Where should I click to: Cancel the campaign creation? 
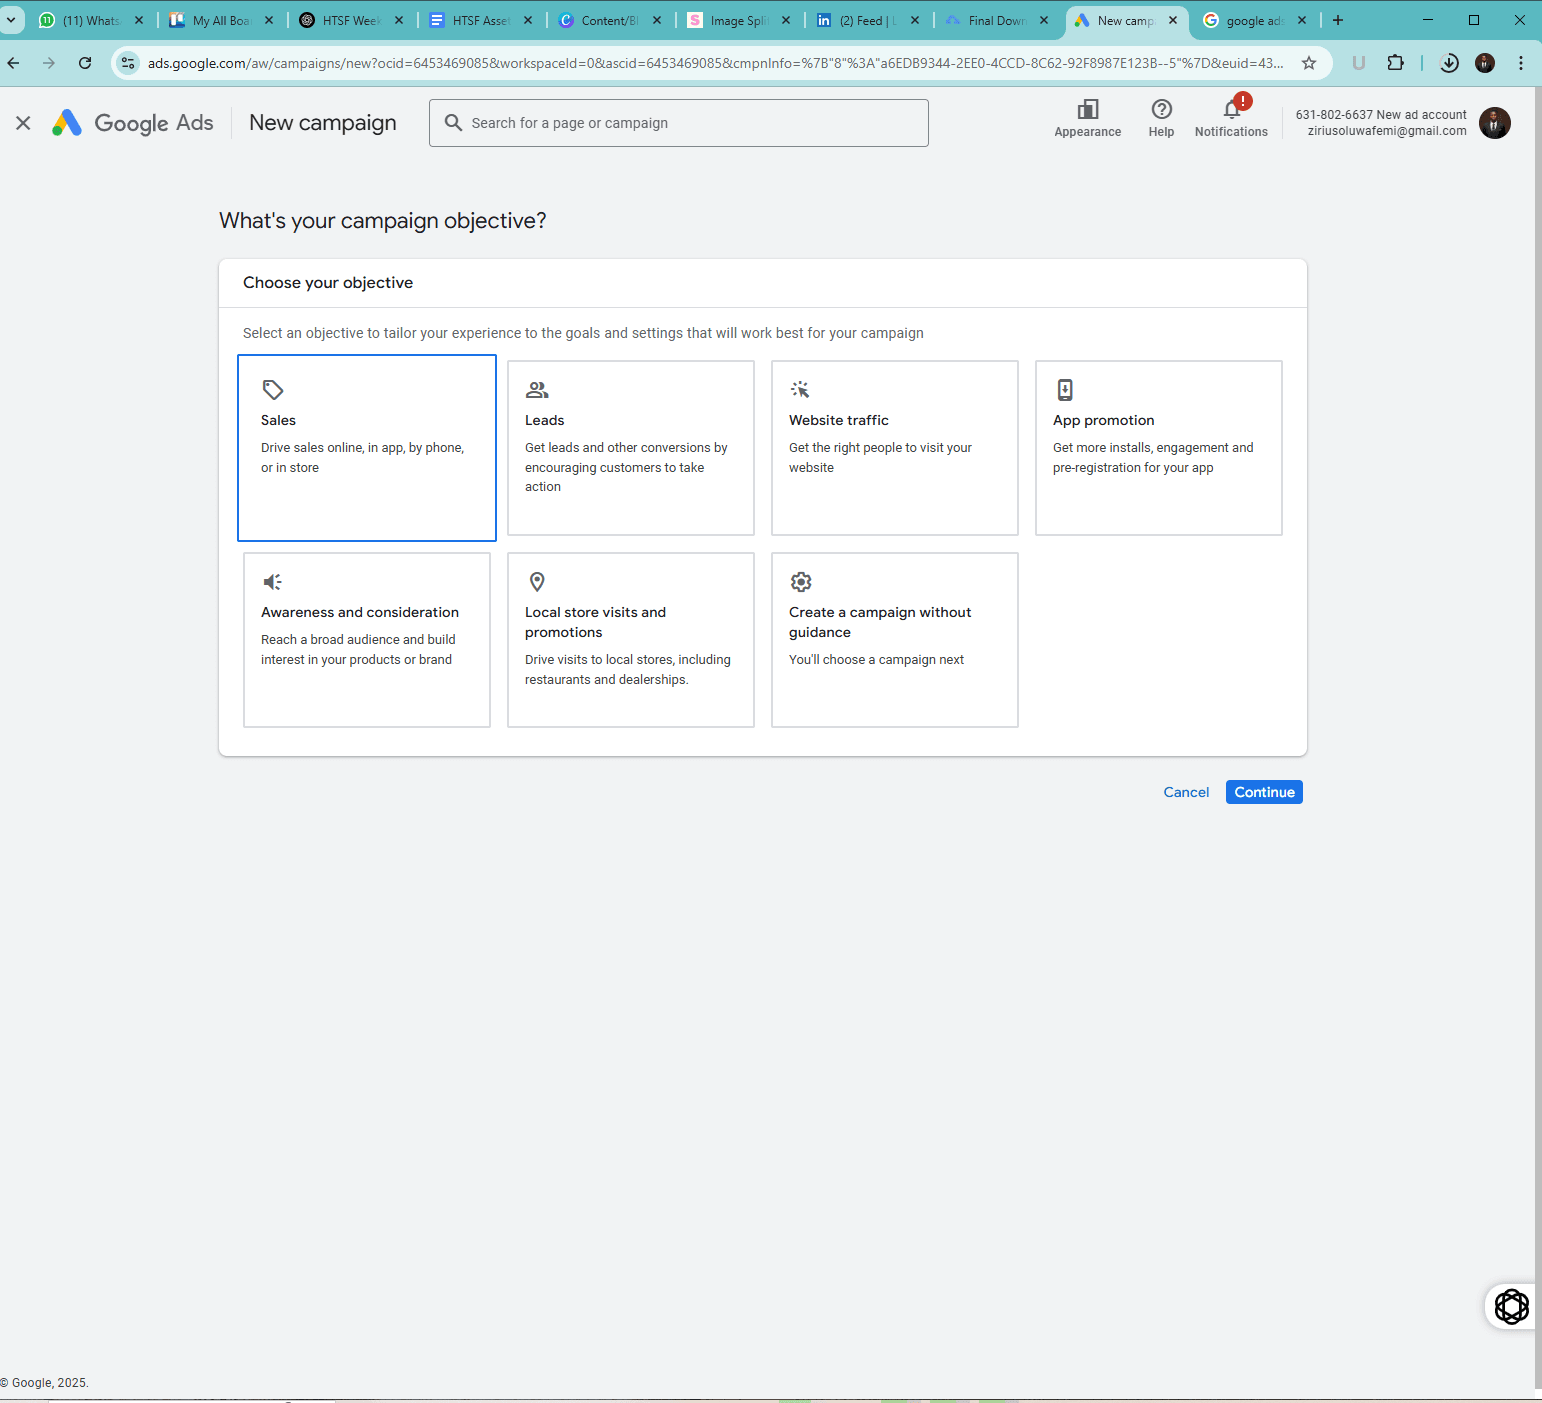coord(1186,792)
